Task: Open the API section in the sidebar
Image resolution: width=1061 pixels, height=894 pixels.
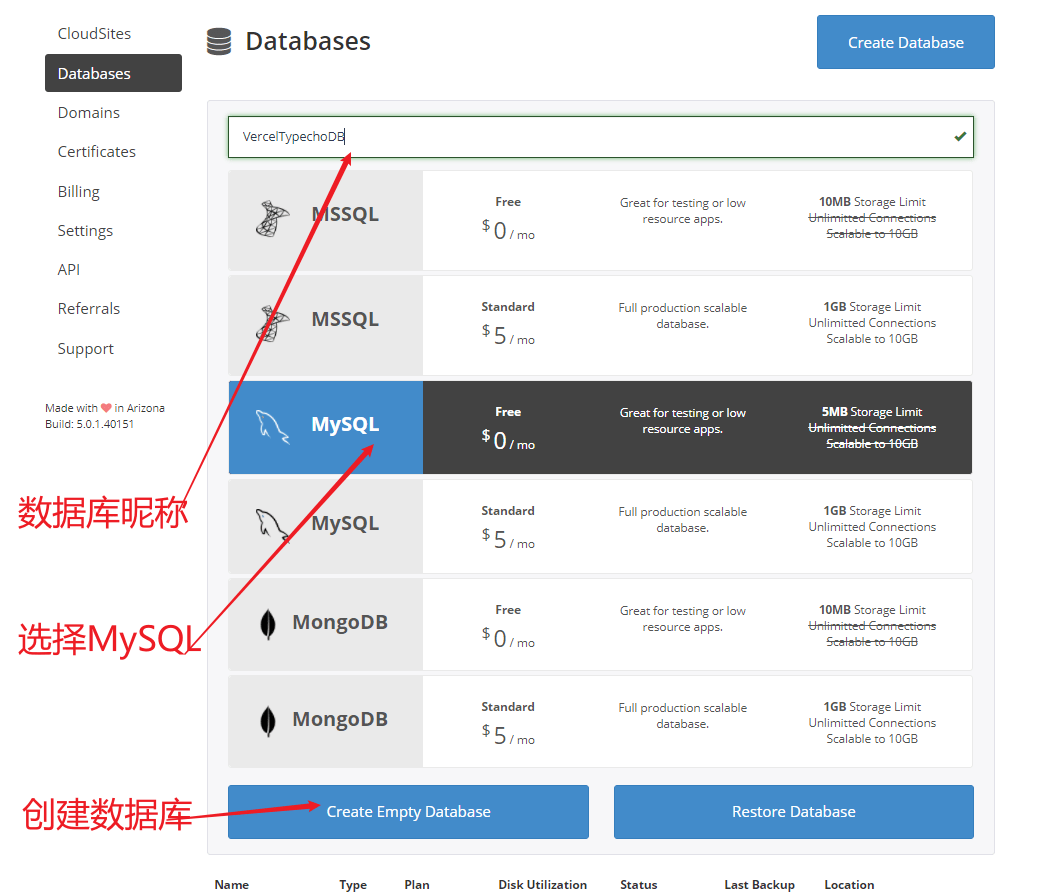Action: [x=68, y=269]
